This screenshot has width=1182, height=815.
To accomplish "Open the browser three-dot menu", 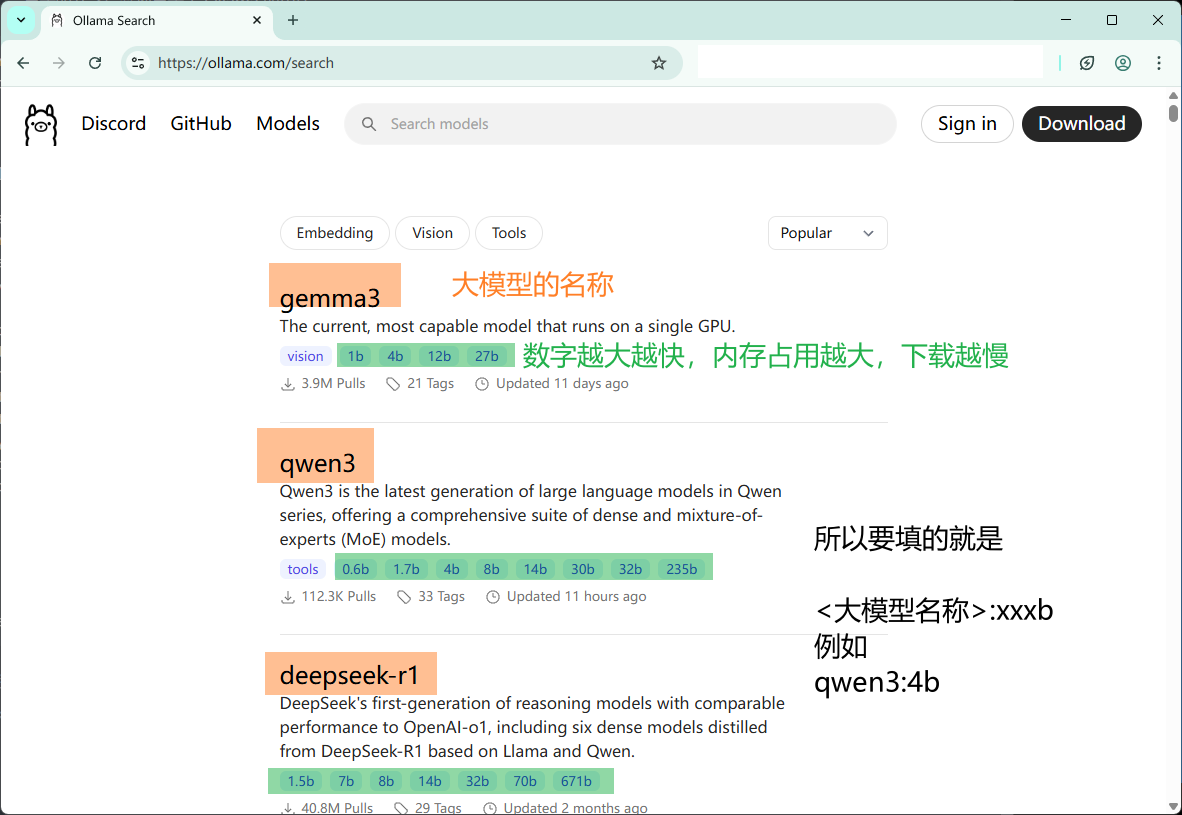I will (1159, 63).
